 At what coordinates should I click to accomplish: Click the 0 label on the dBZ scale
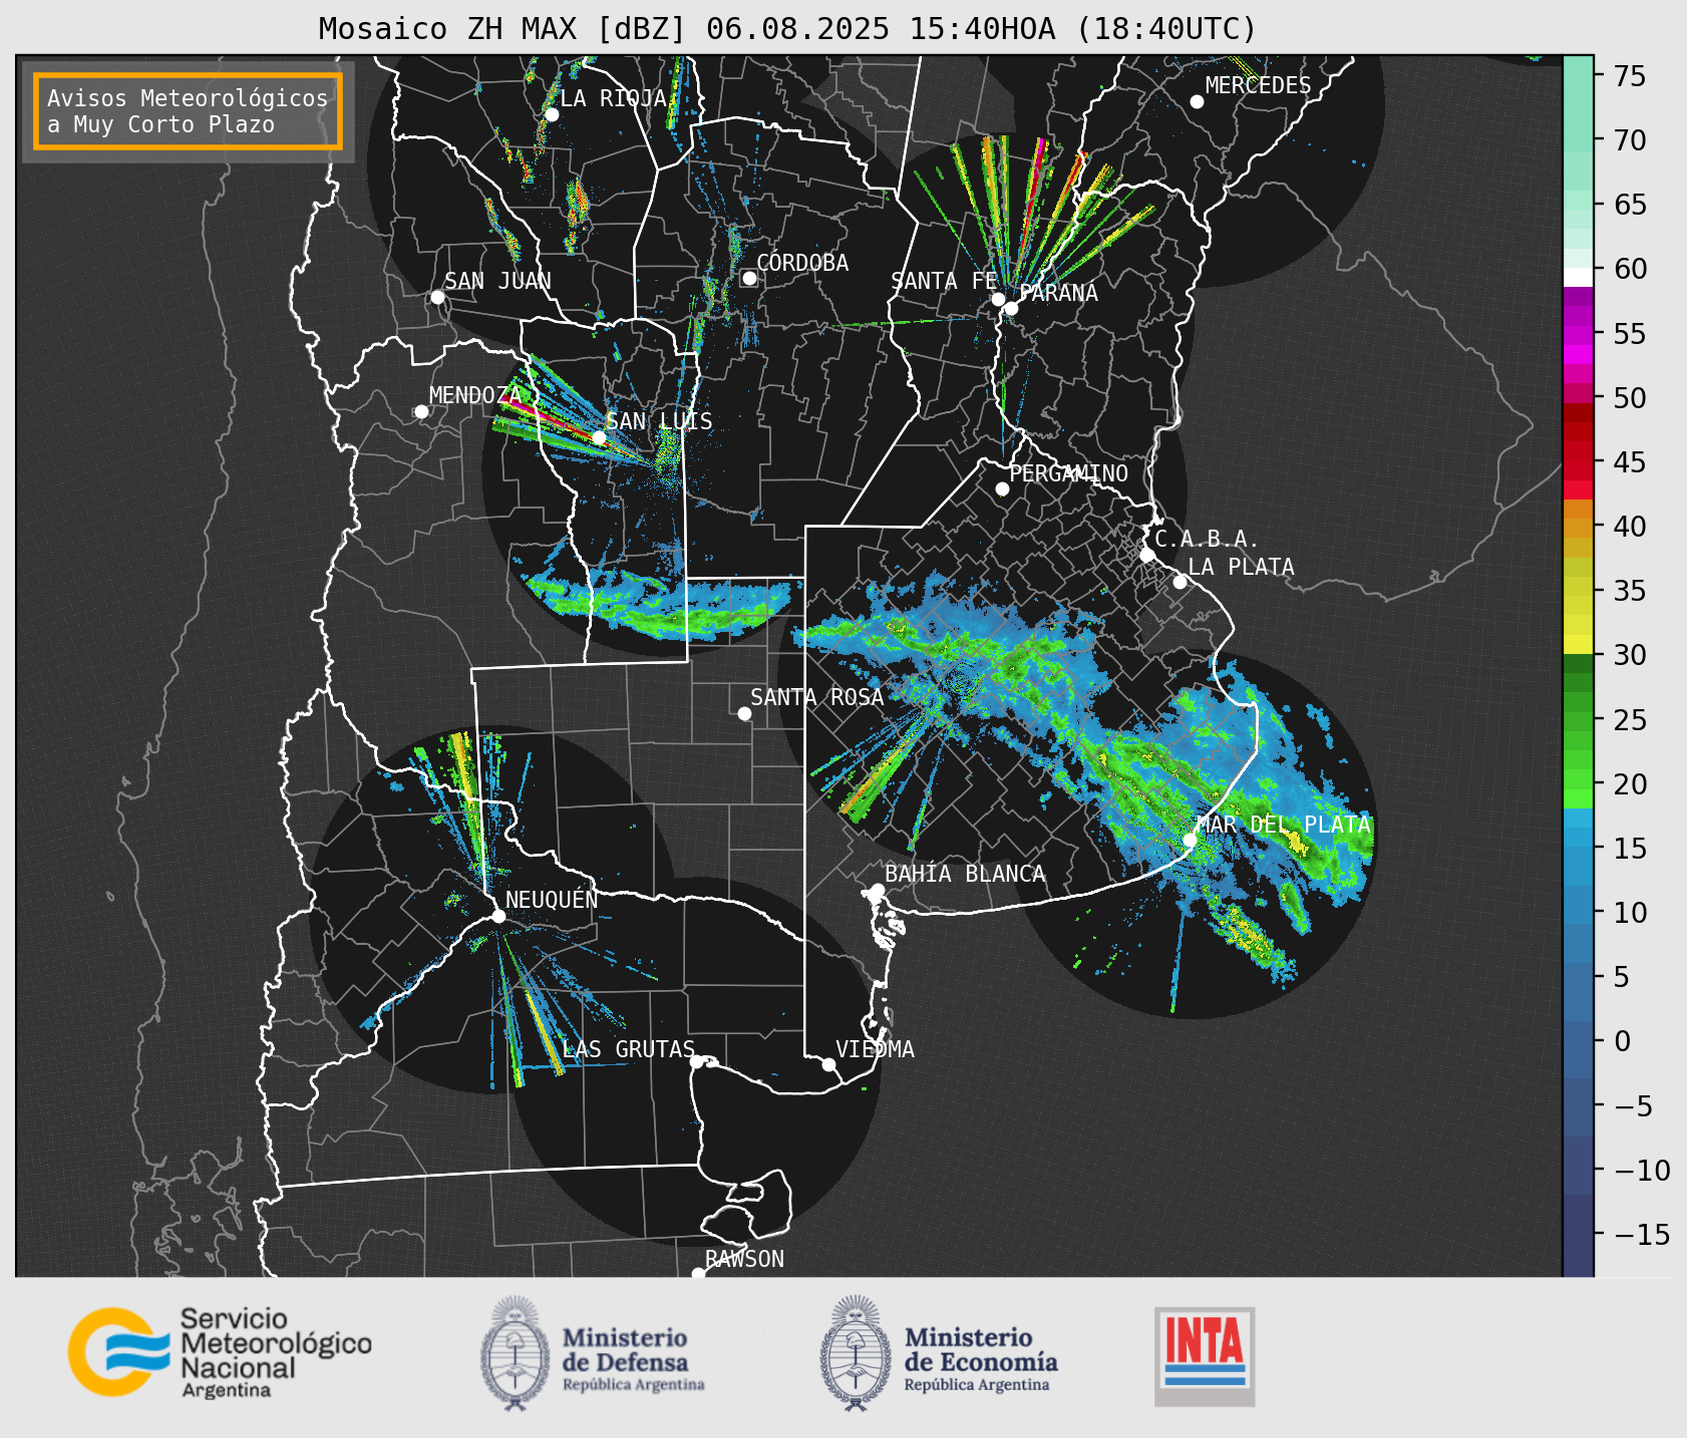tap(1622, 1041)
